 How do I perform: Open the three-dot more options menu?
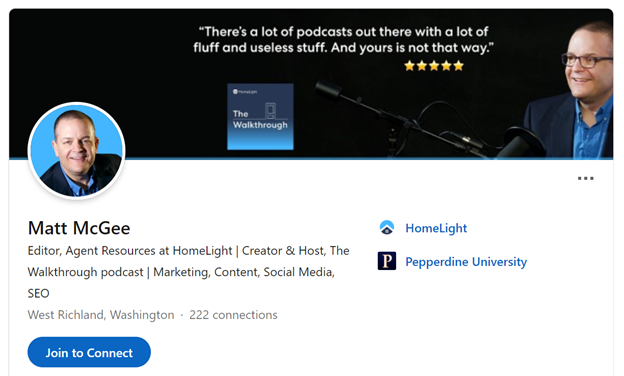point(585,178)
